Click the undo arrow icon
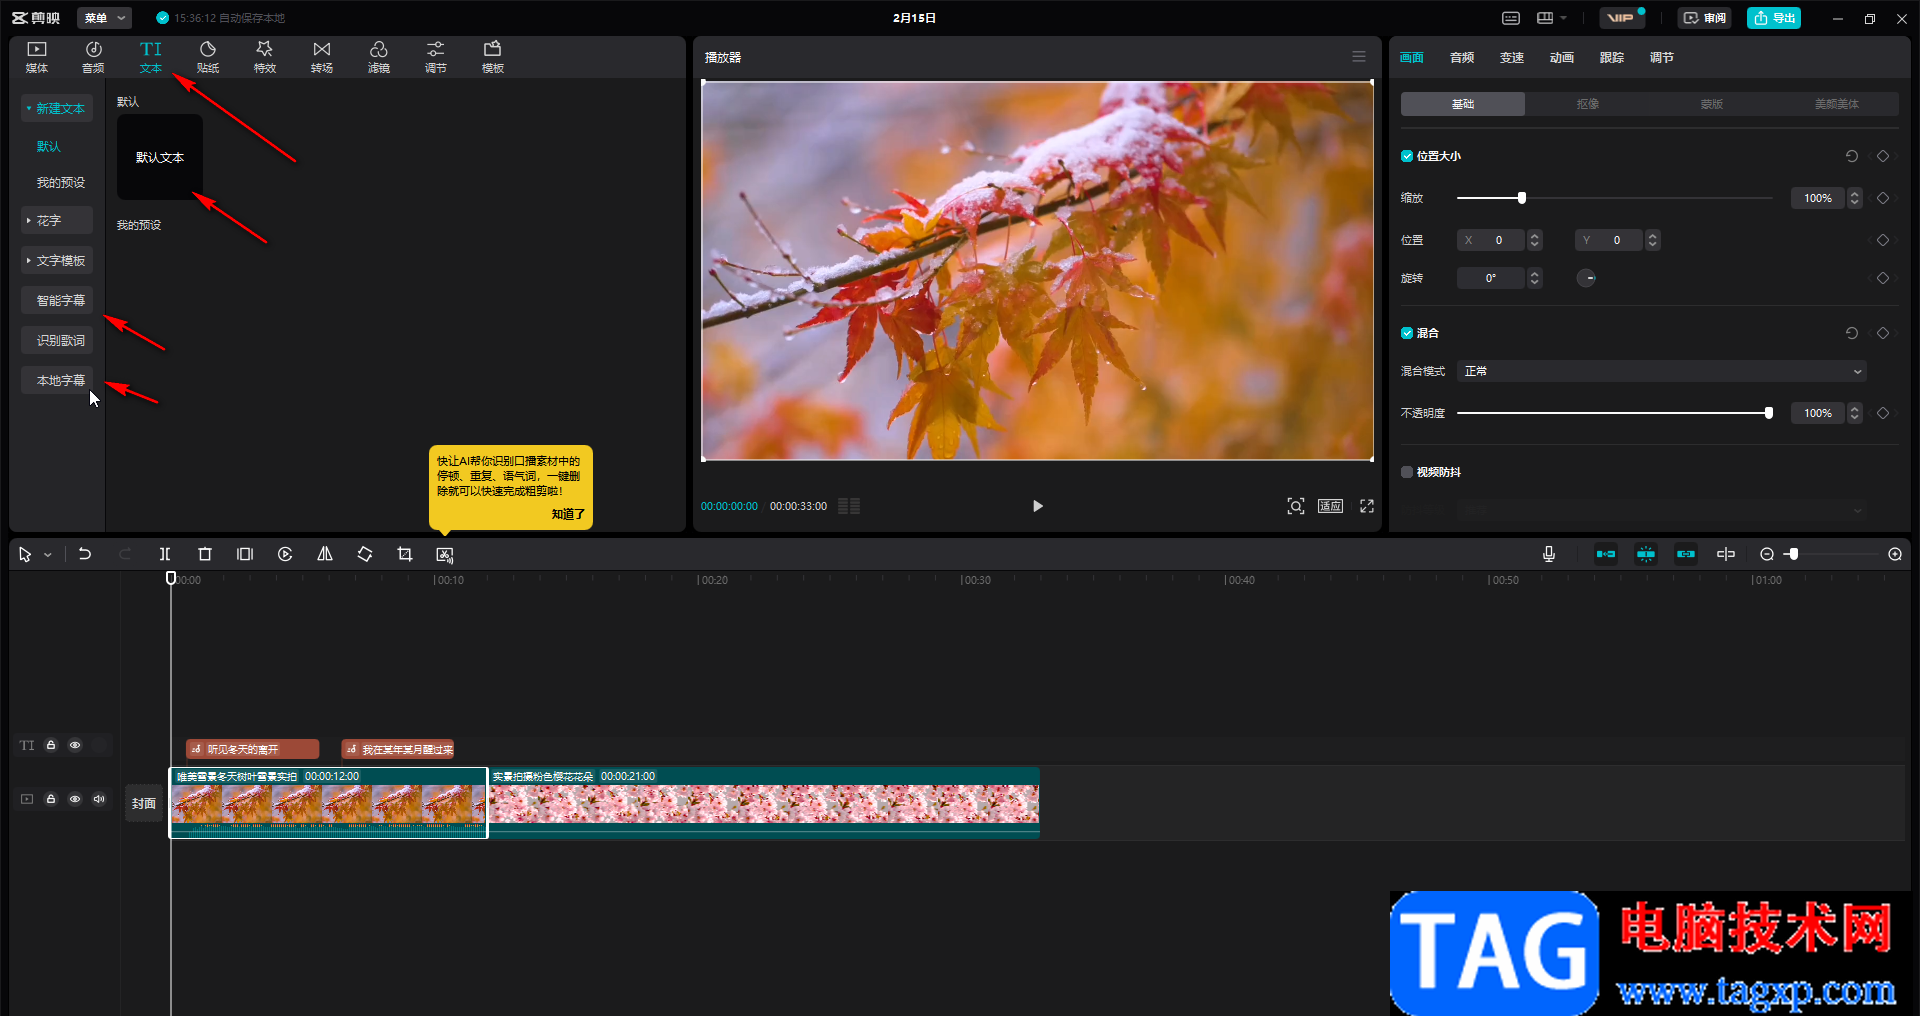The width and height of the screenshot is (1920, 1016). pos(85,554)
